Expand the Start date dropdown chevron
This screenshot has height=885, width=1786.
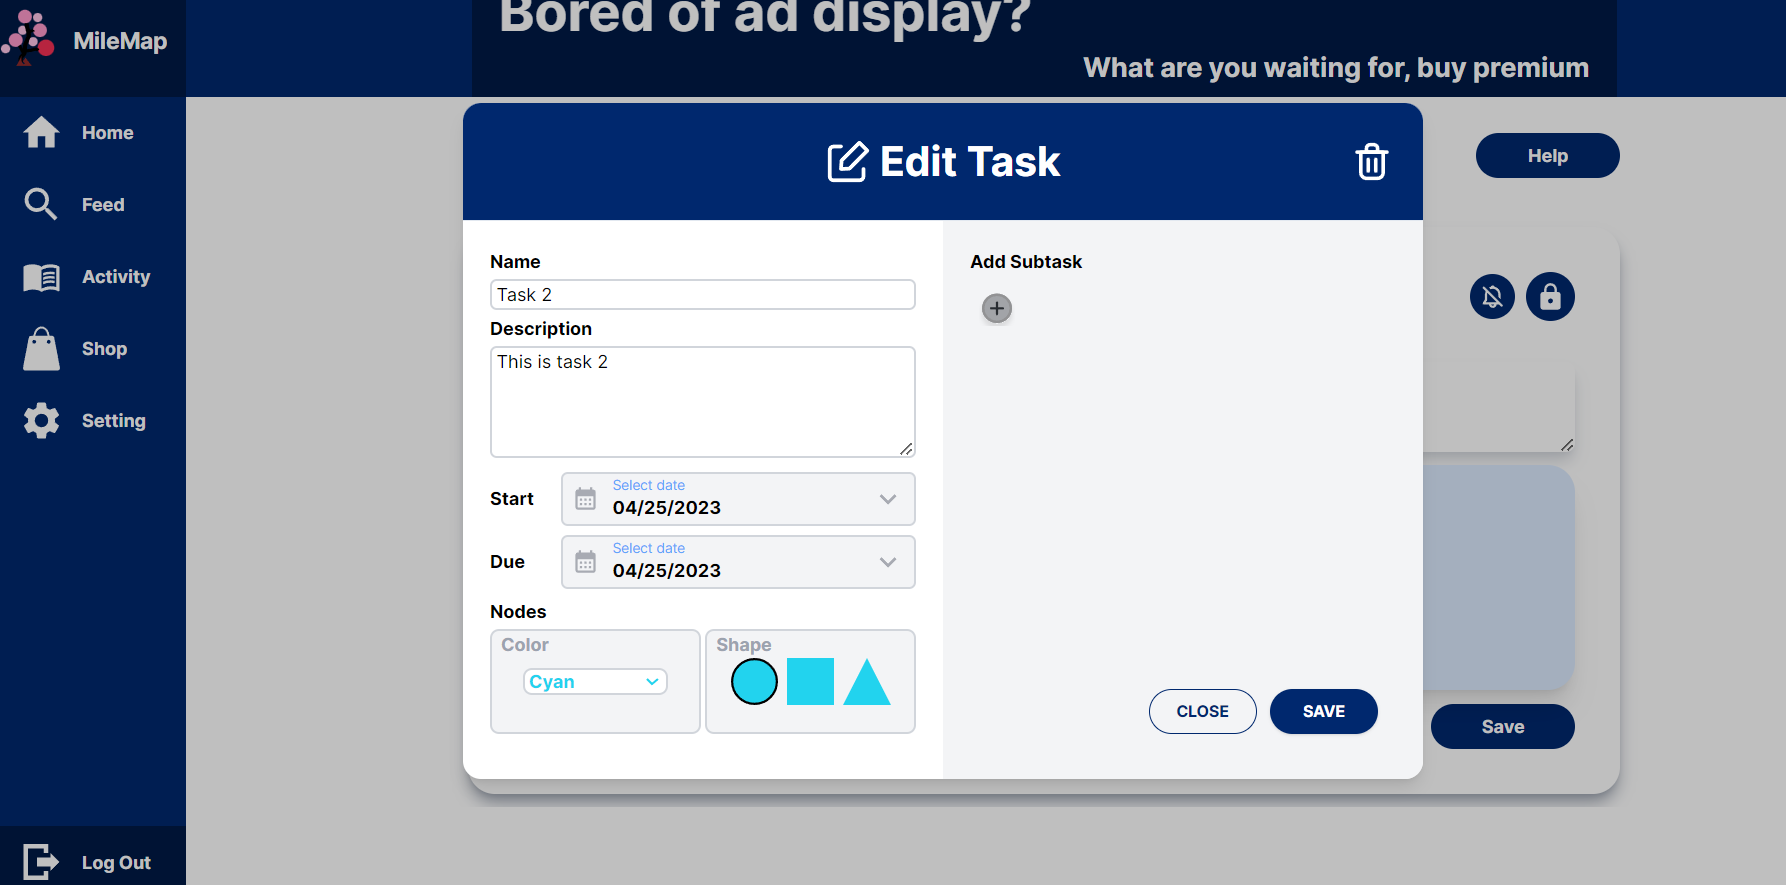point(887,499)
